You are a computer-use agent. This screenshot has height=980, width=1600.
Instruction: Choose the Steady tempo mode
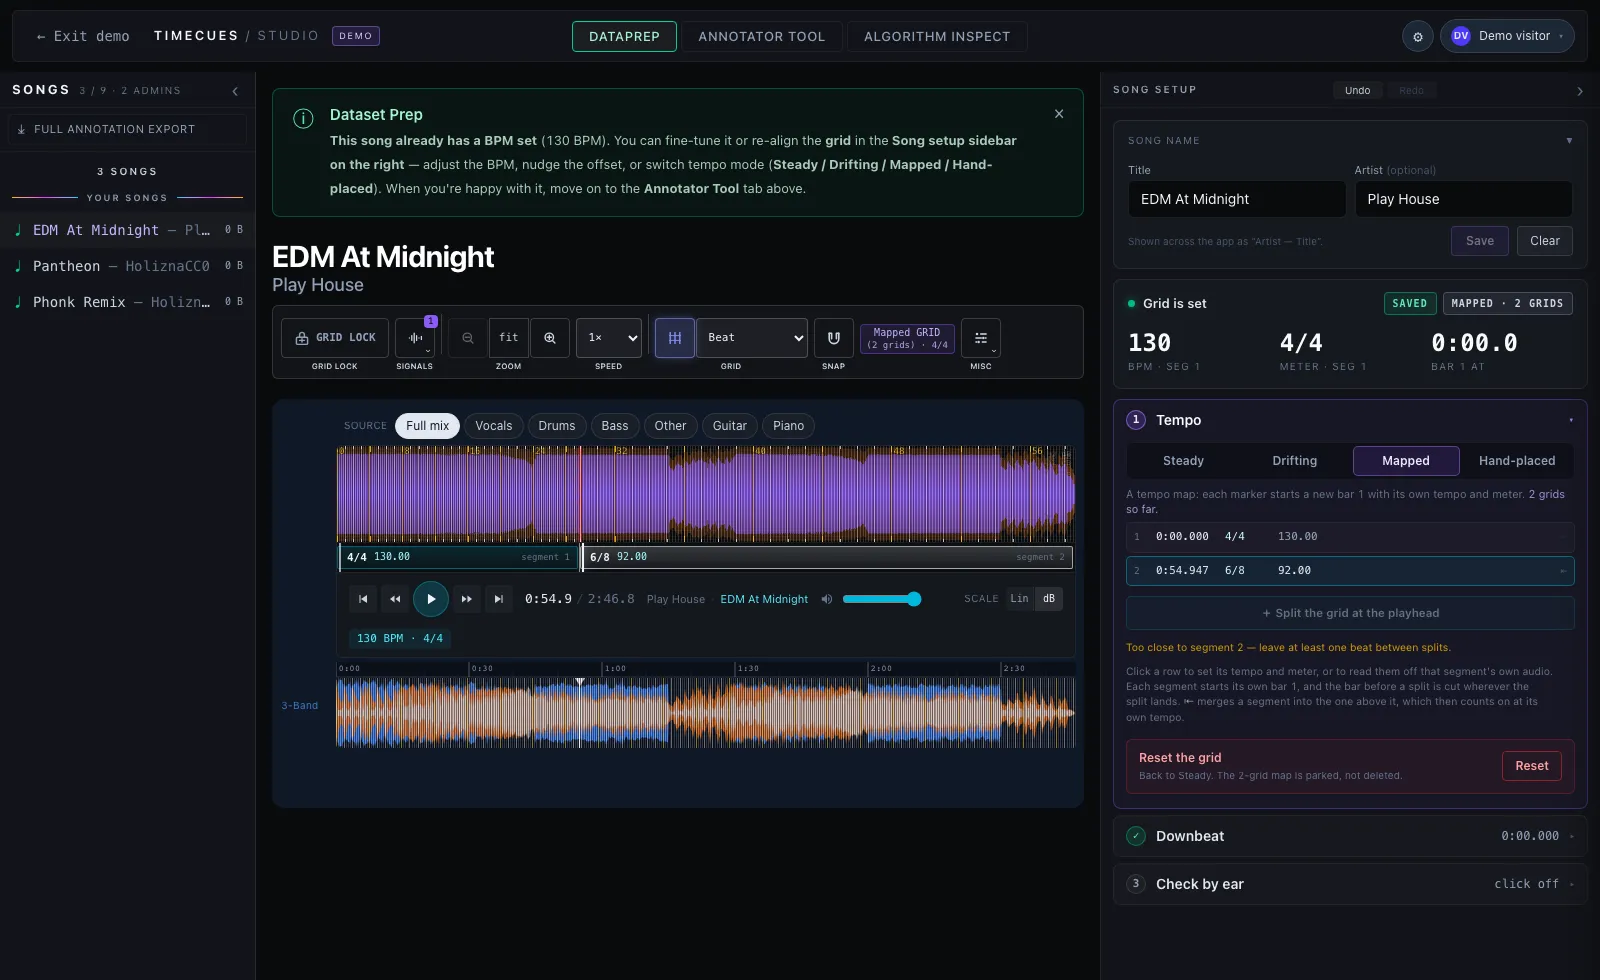pyautogui.click(x=1183, y=461)
